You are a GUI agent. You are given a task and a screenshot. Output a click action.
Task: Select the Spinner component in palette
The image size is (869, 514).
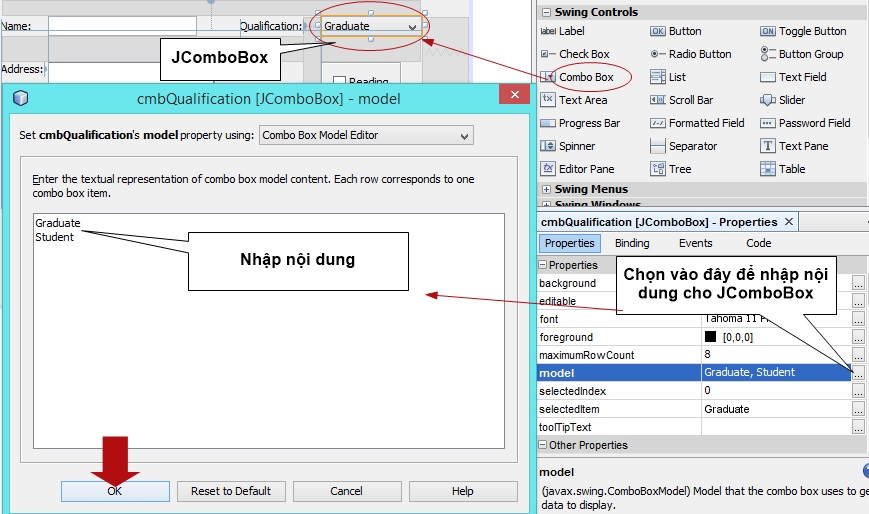[x=575, y=146]
